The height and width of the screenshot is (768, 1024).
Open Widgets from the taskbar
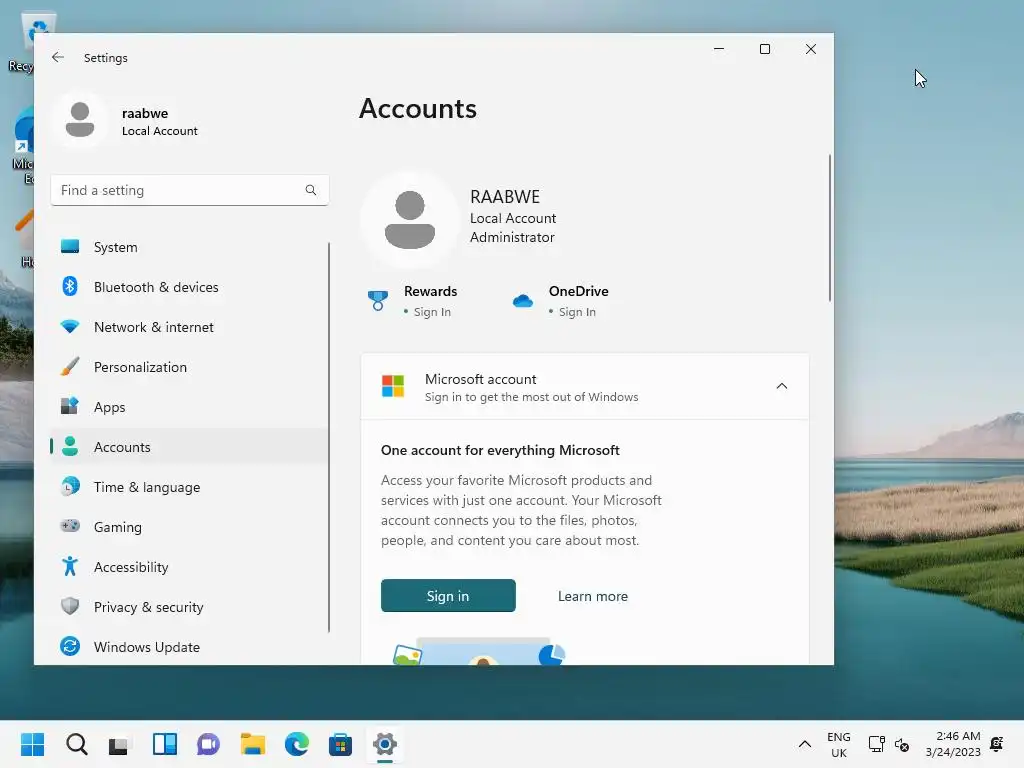click(x=165, y=744)
